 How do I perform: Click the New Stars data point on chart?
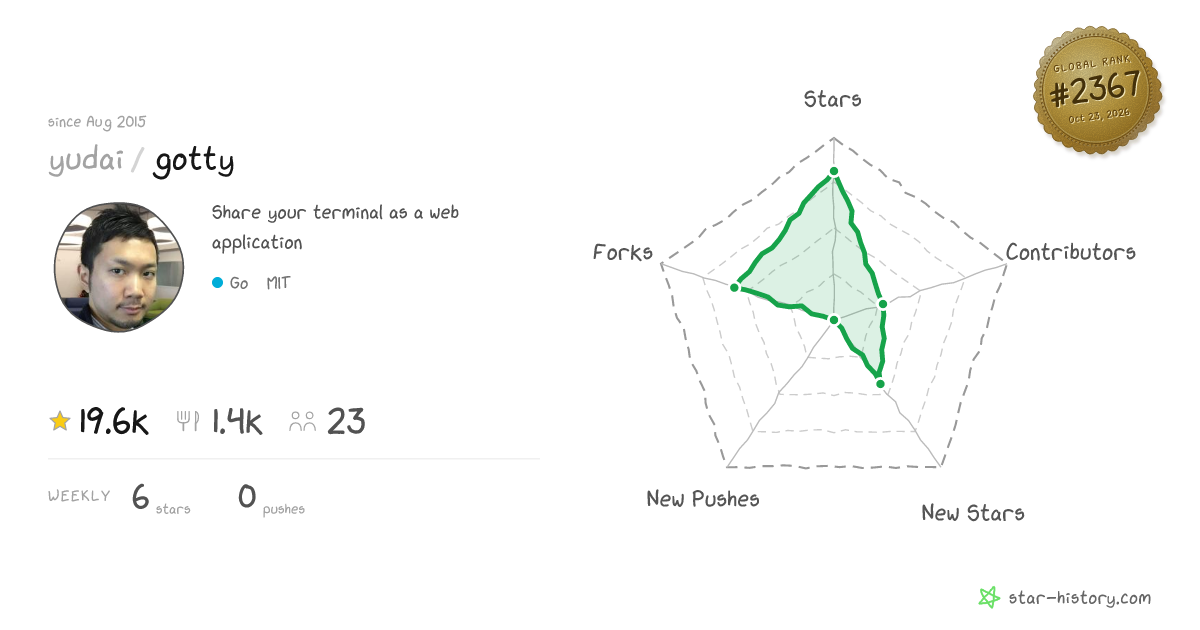click(880, 382)
